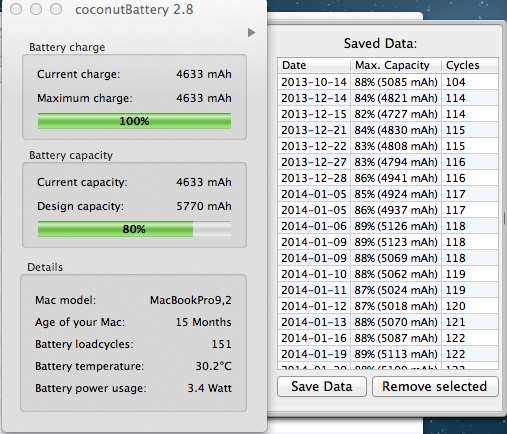Collapse saved data drawer with triangle arrow

click(251, 33)
